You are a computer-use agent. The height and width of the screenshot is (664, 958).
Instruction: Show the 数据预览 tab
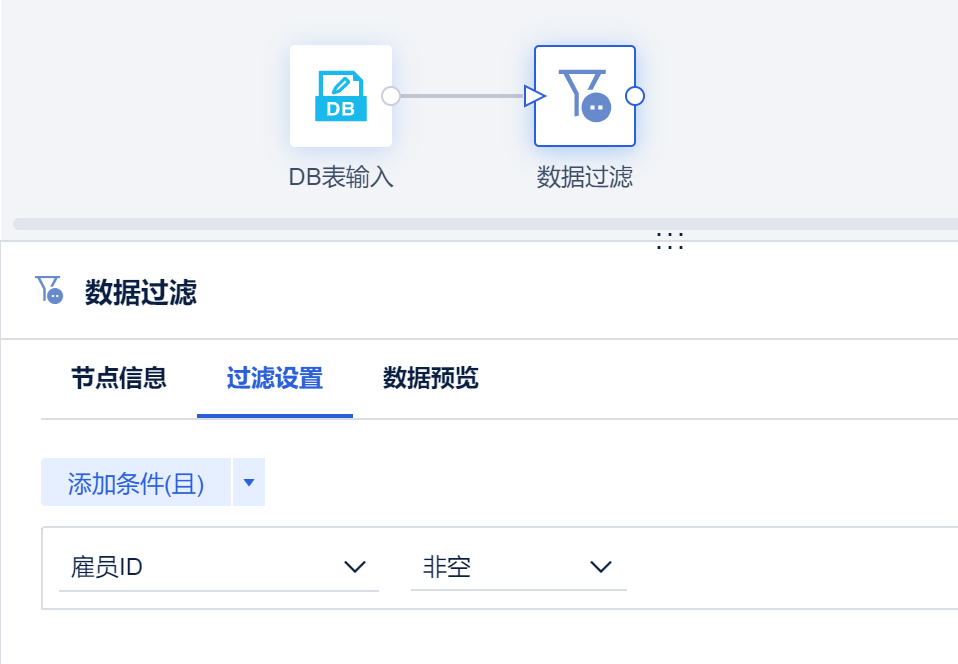pos(431,378)
